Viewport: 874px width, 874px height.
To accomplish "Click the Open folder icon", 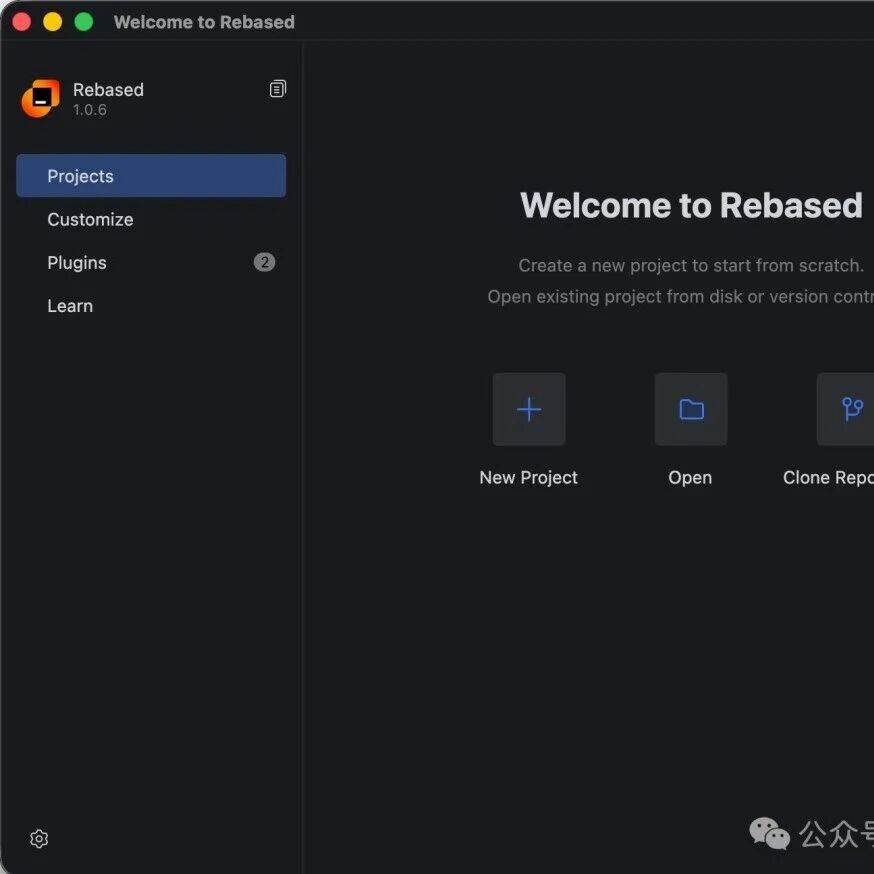I will point(691,409).
